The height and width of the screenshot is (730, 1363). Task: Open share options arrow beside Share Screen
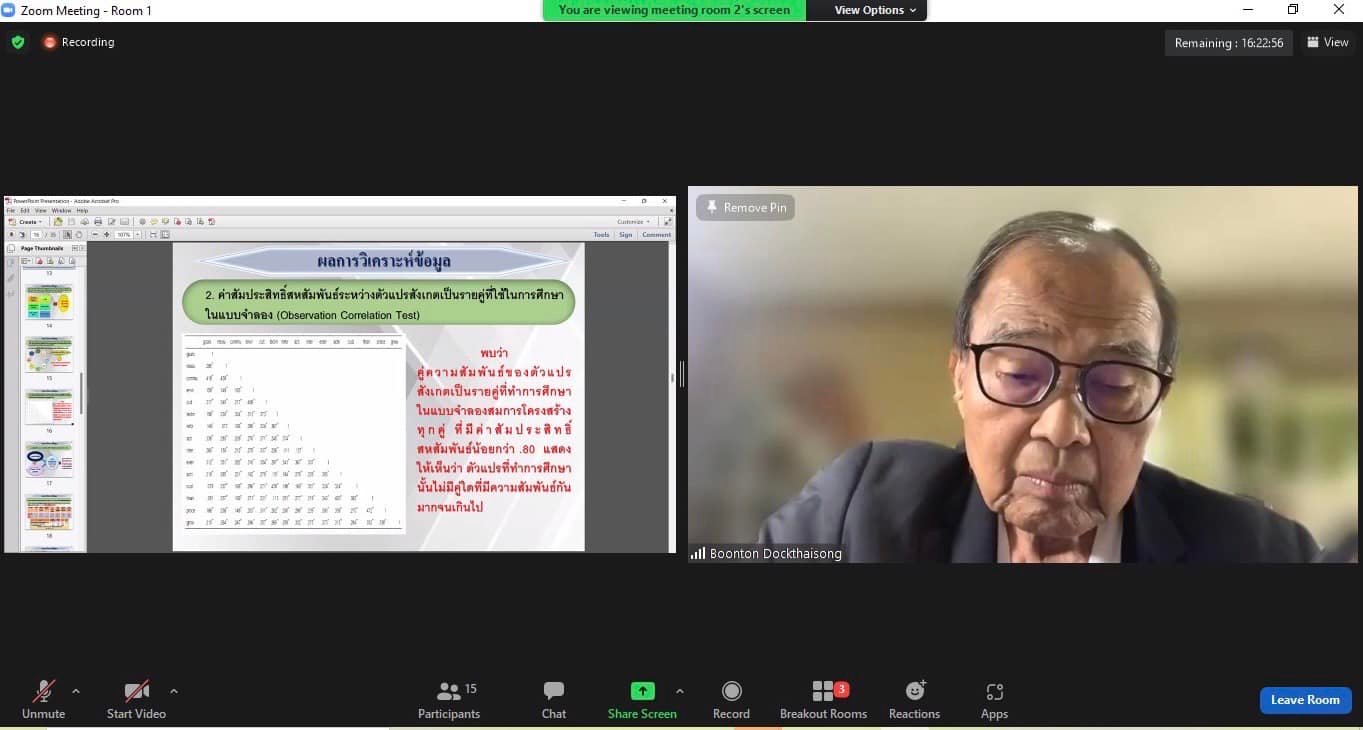(x=680, y=691)
